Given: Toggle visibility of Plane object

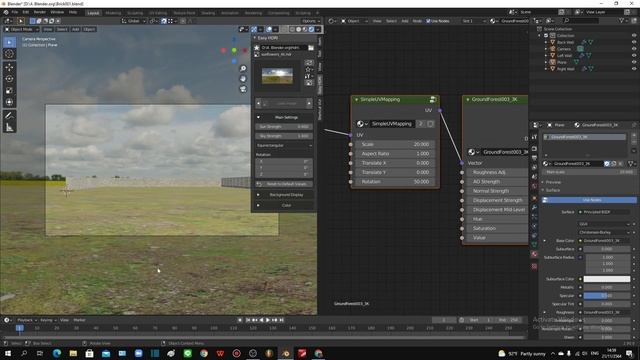Looking at the screenshot, I should tap(634, 62).
